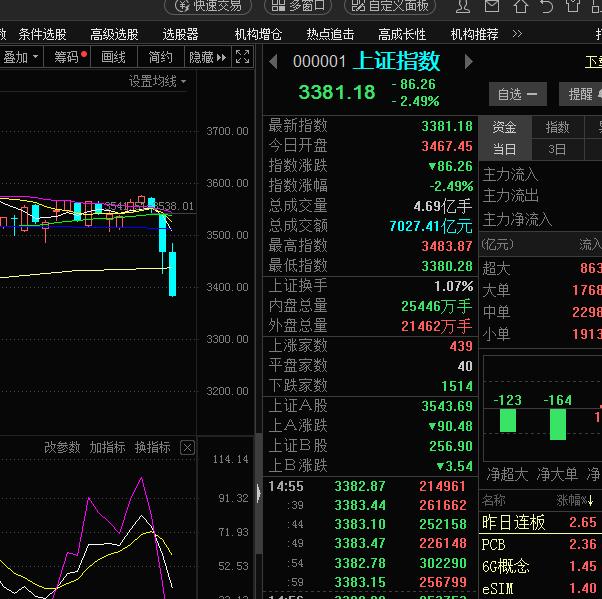Screen dimensions: 602x599
Task: Select the 3日 period tab
Action: [557, 149]
